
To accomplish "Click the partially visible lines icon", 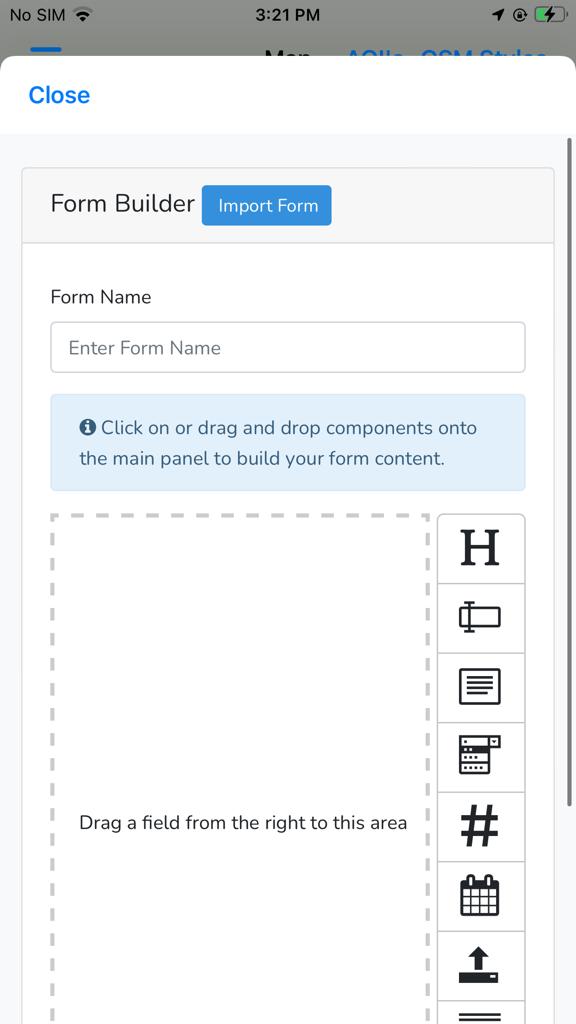I will tap(481, 1013).
